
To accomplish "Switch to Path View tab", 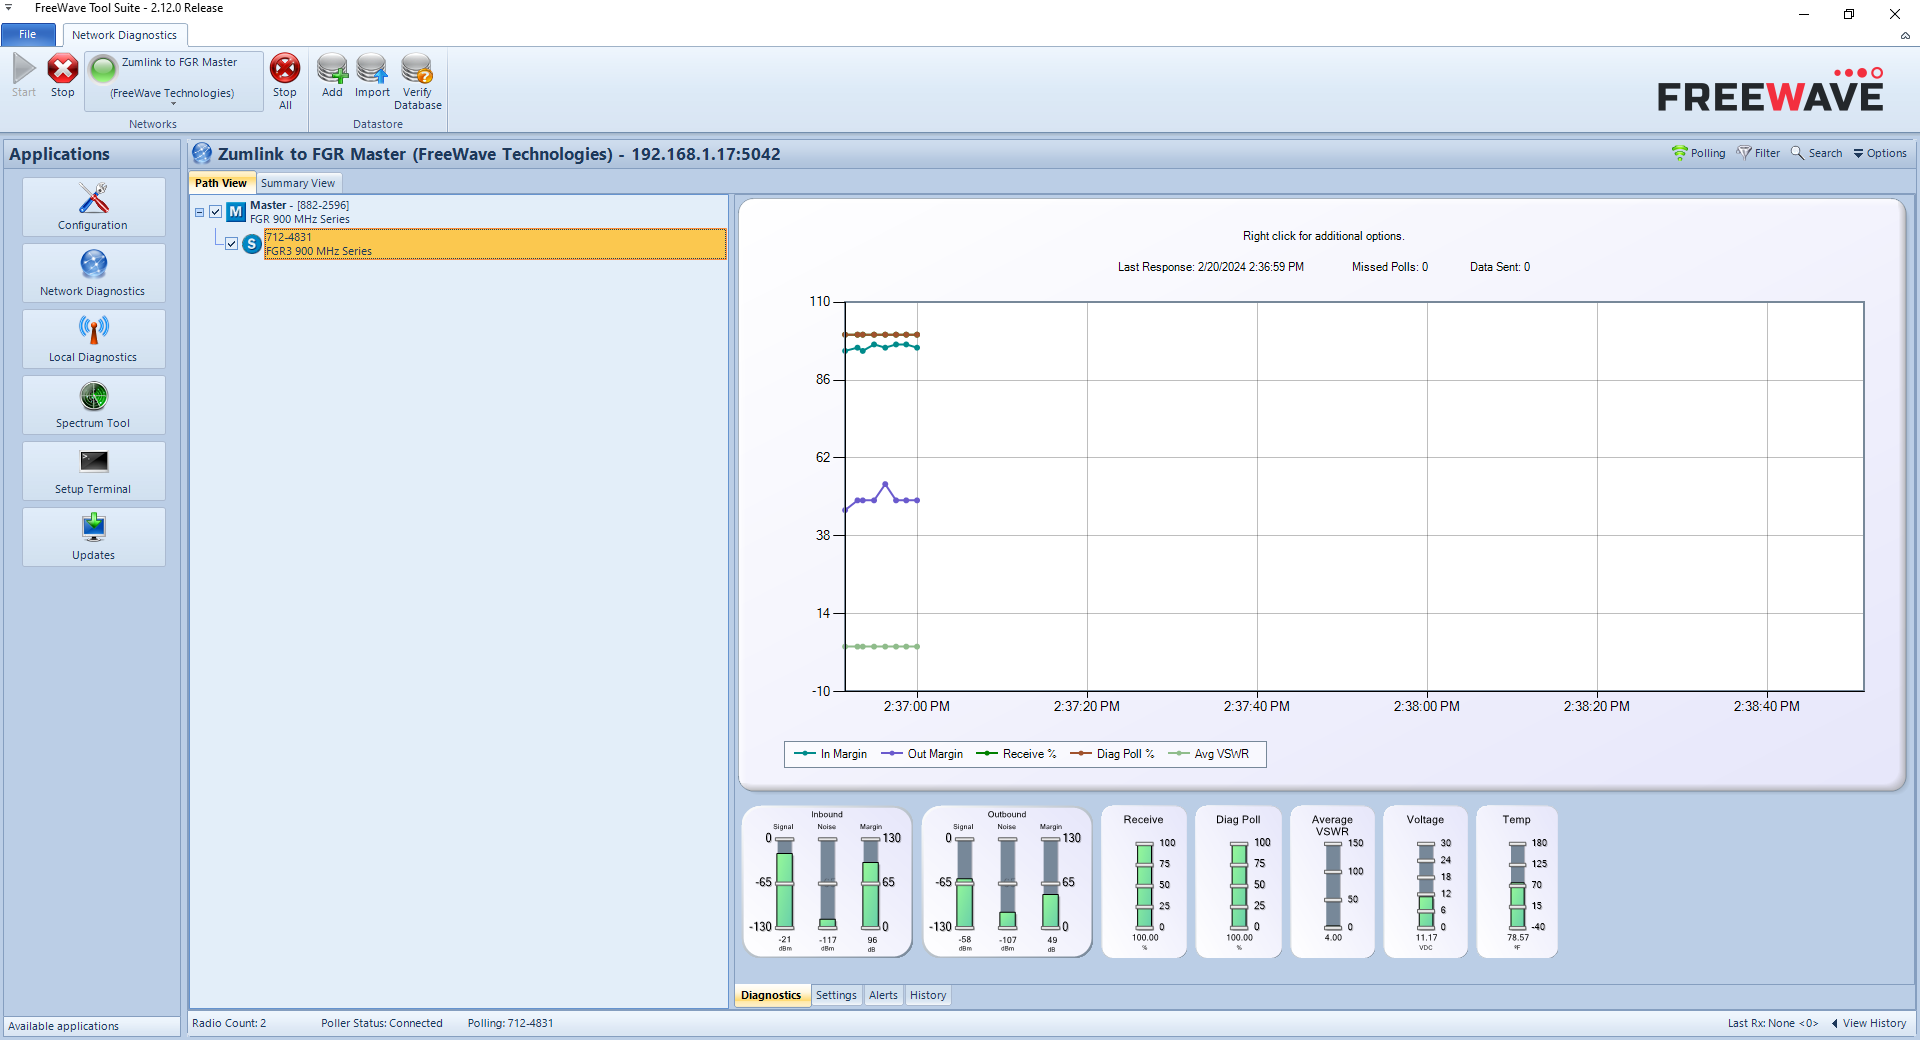I will tap(221, 183).
